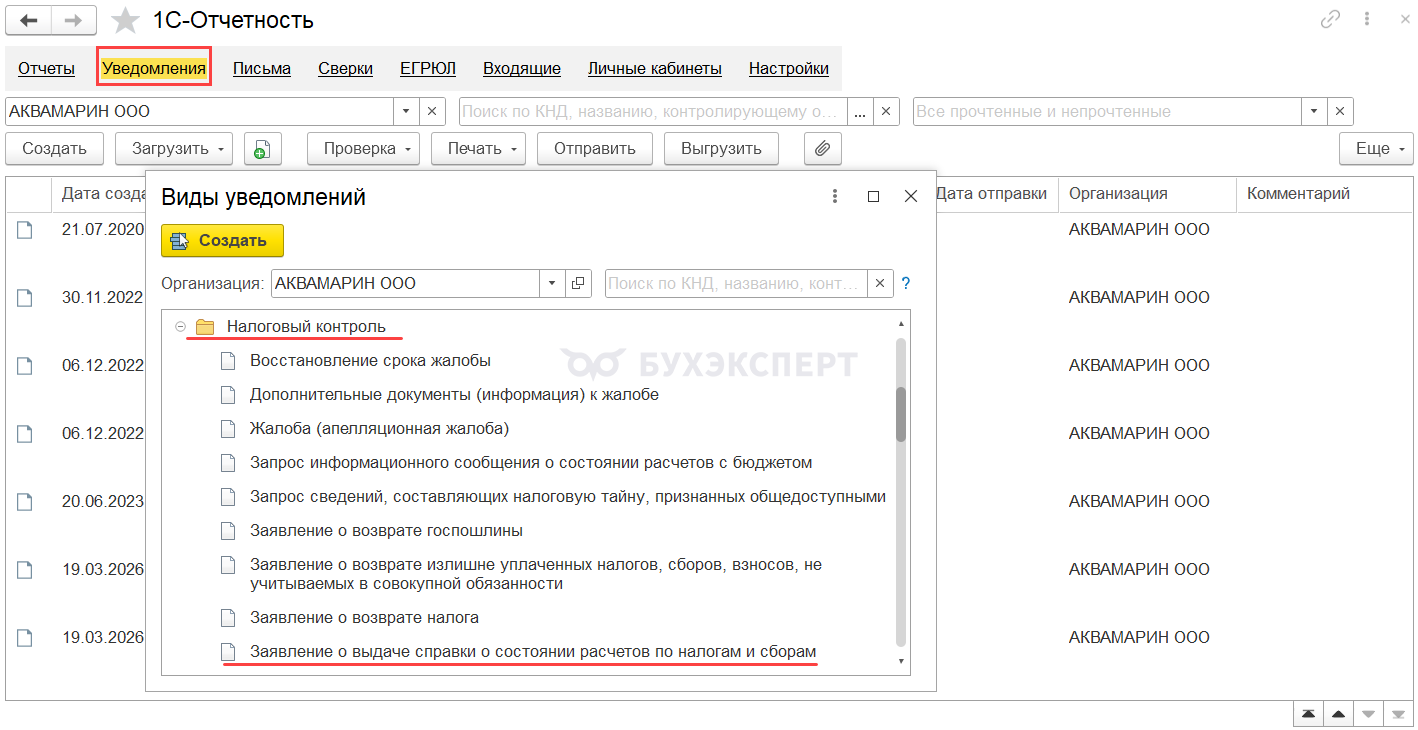This screenshot has height=730, width=1418.
Task: Click document icon for Заявление о возврате налога
Action: [x=228, y=617]
